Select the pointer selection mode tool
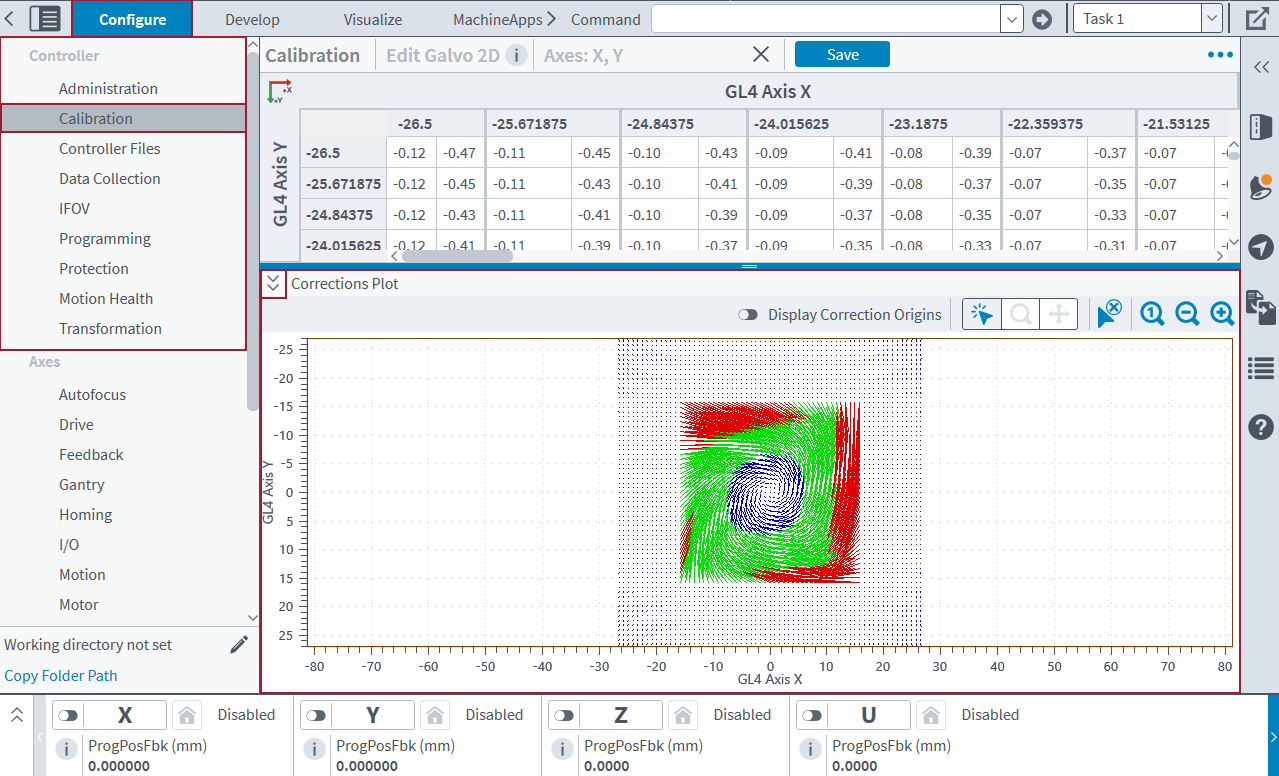Viewport: 1279px width, 776px height. click(982, 314)
